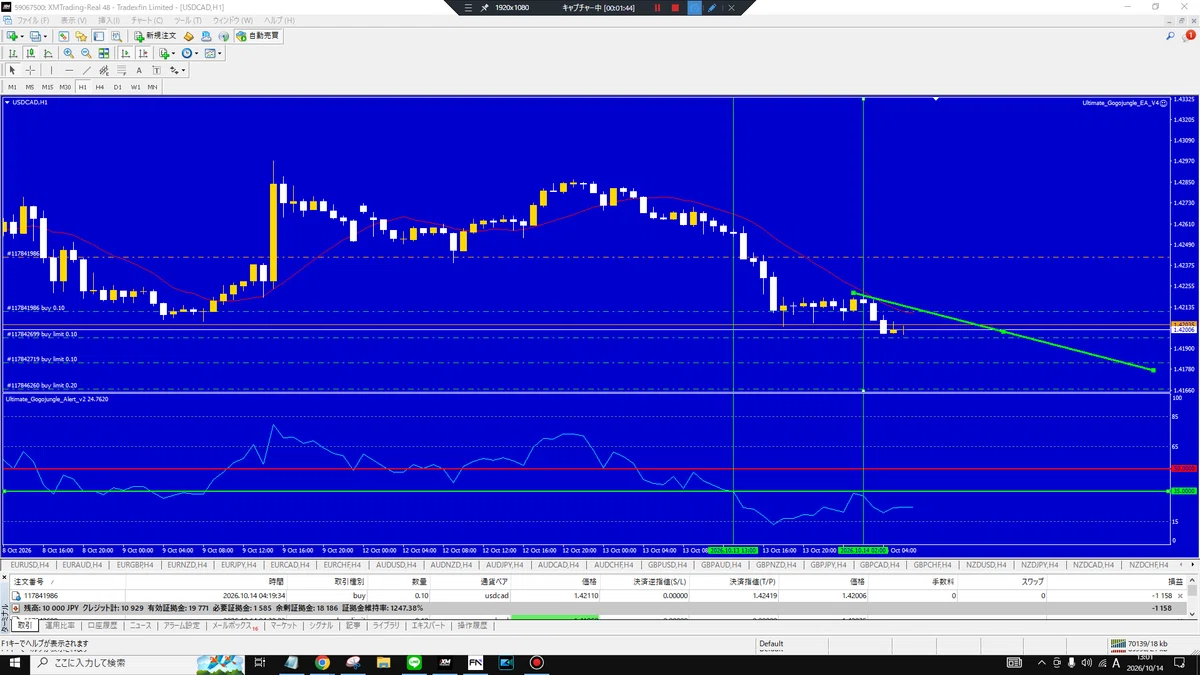Pause the screen capture recording
This screenshot has height=675, width=1200.
click(x=658, y=7)
